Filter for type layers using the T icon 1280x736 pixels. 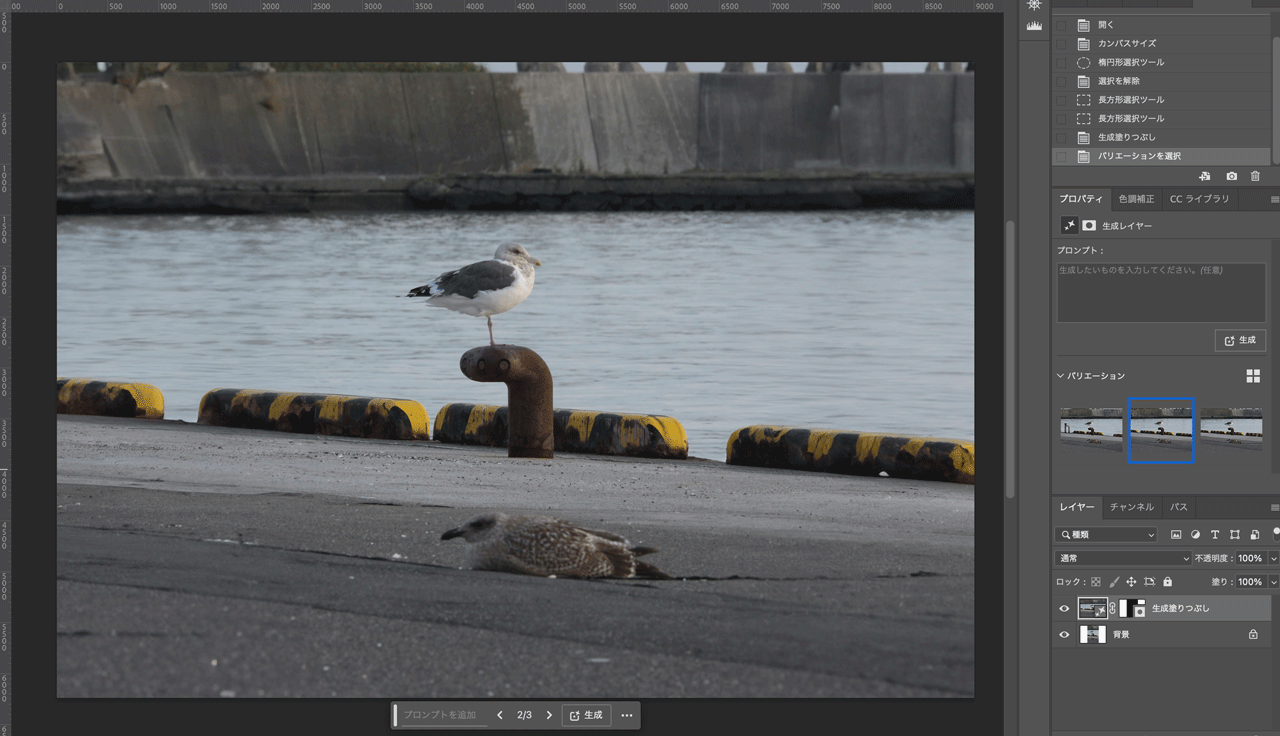coord(1214,534)
